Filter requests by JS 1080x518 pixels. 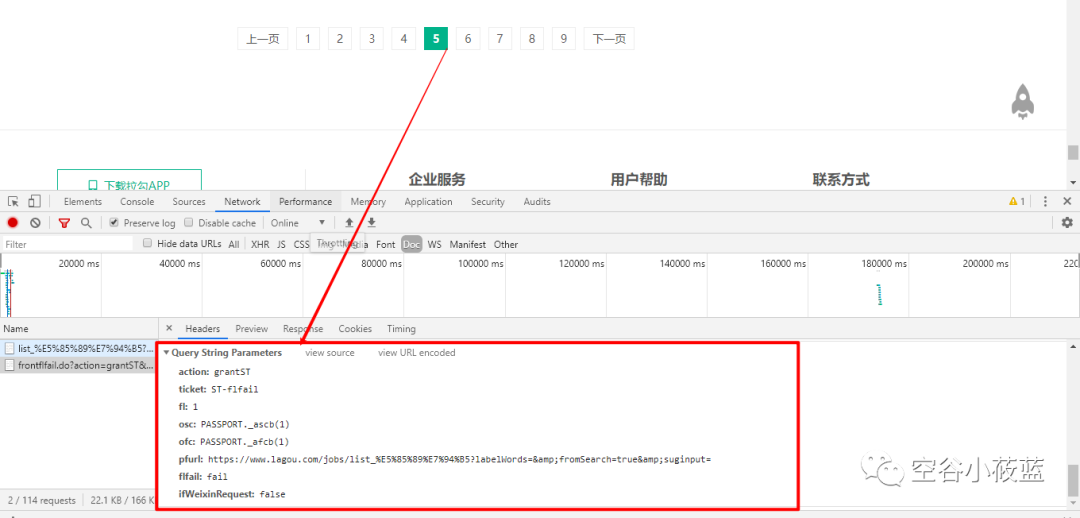point(281,244)
